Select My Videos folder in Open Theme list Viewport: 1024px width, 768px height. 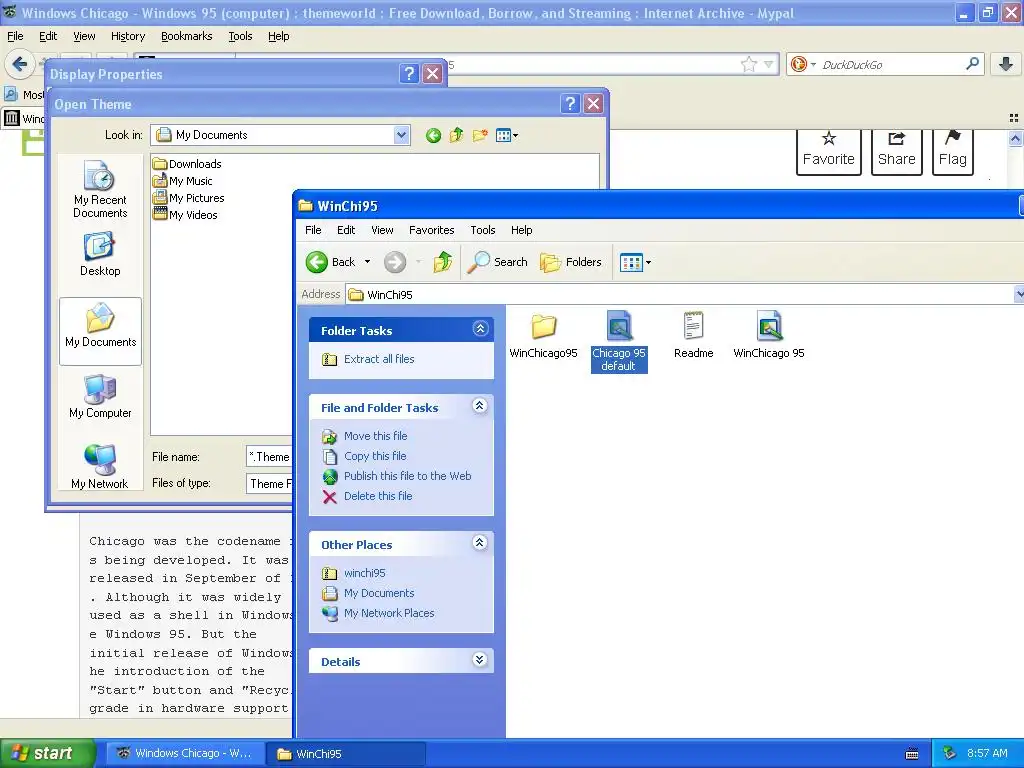coord(185,215)
